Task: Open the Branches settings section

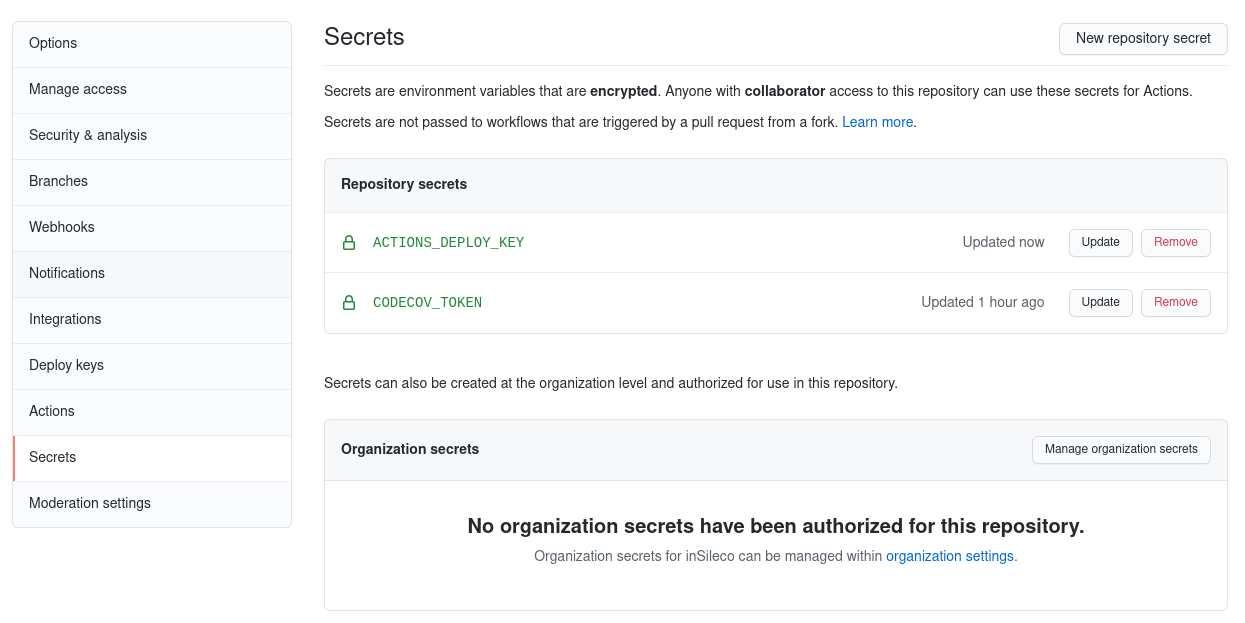Action: [x=58, y=181]
